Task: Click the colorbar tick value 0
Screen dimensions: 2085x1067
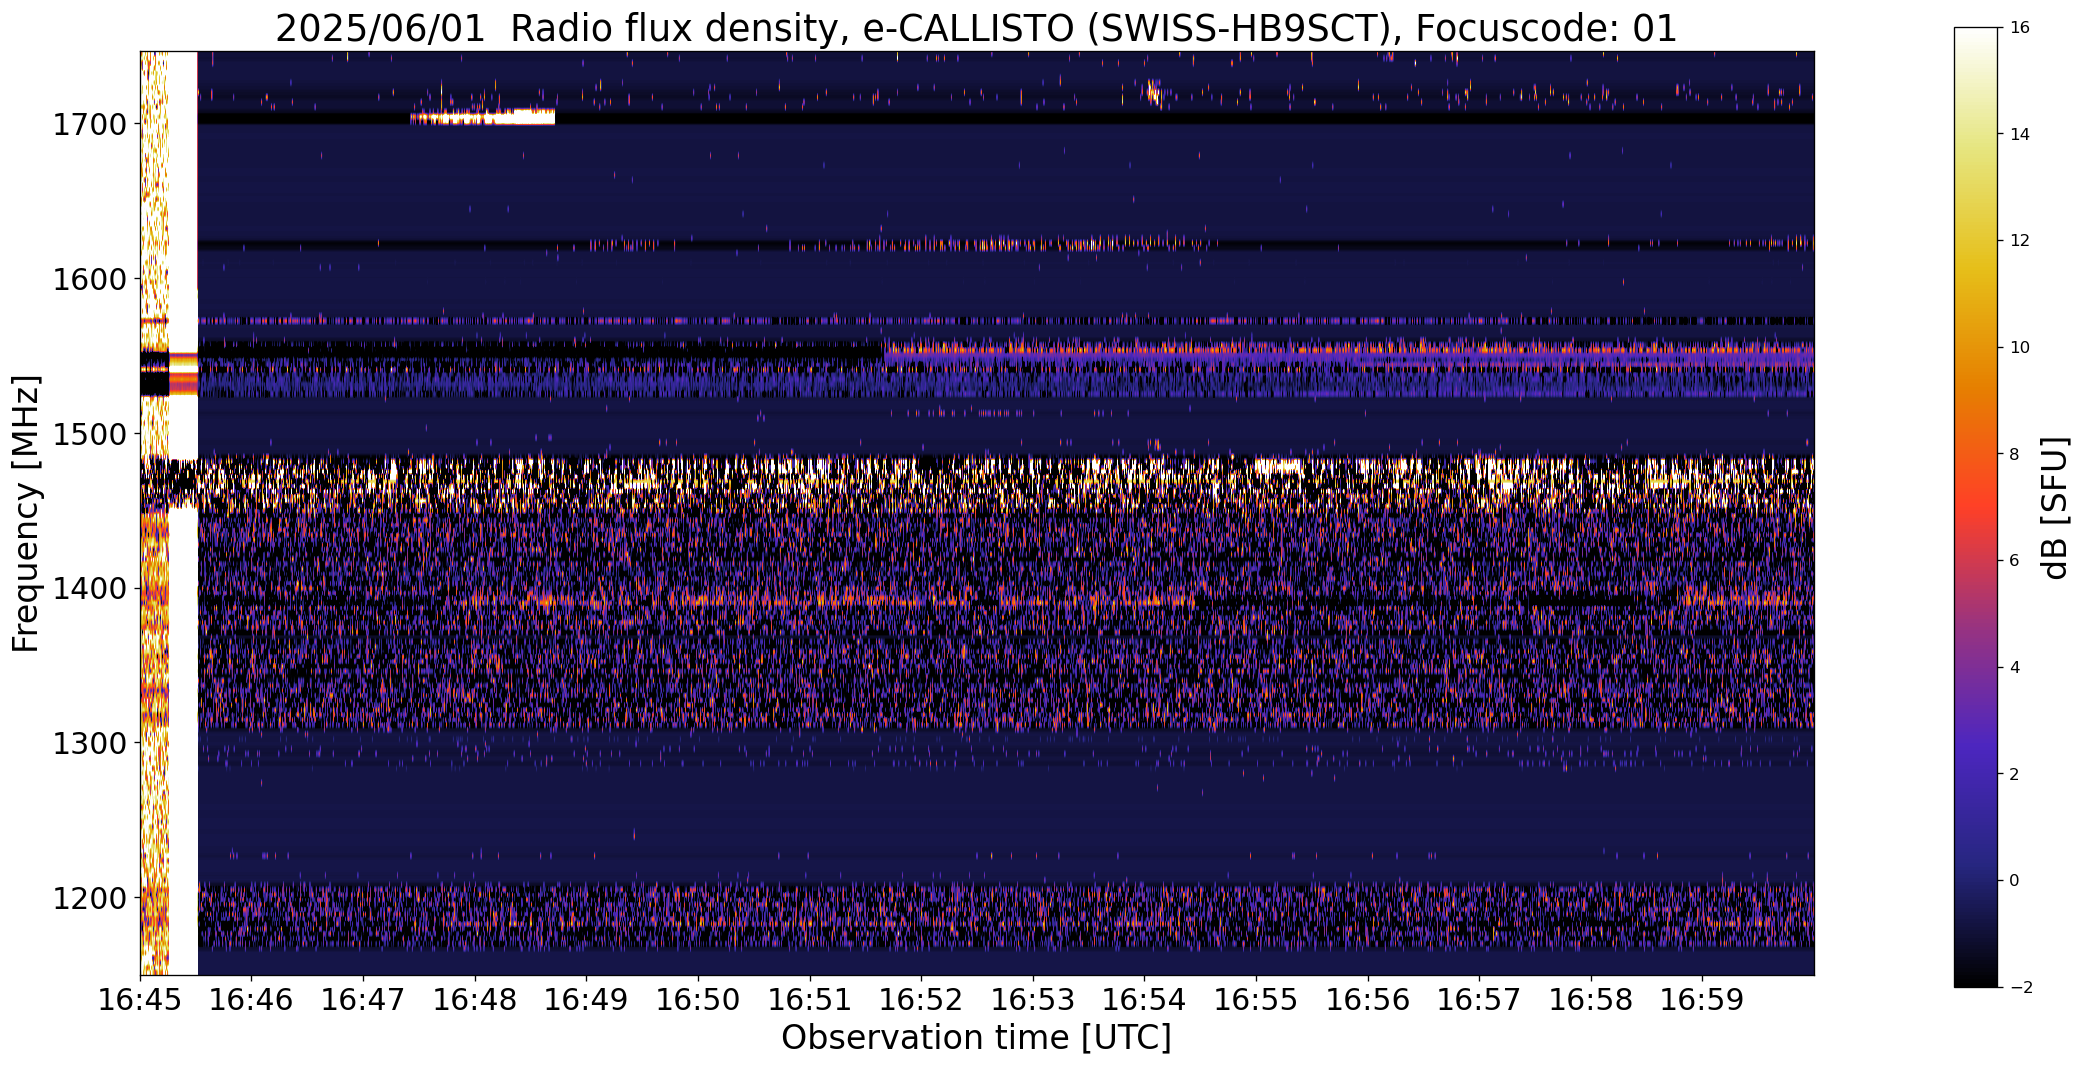Action: coord(2014,880)
